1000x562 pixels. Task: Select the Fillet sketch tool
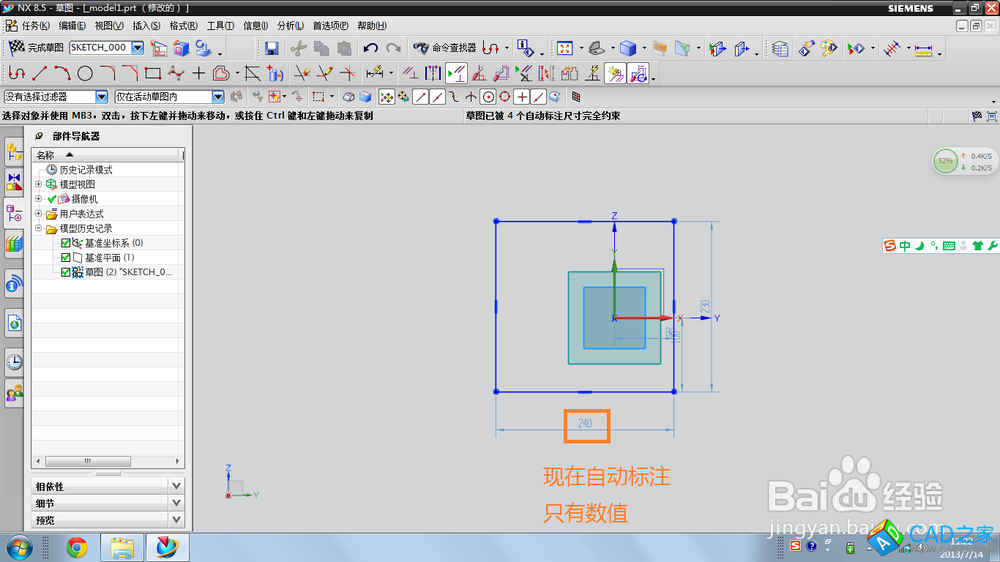coord(108,74)
